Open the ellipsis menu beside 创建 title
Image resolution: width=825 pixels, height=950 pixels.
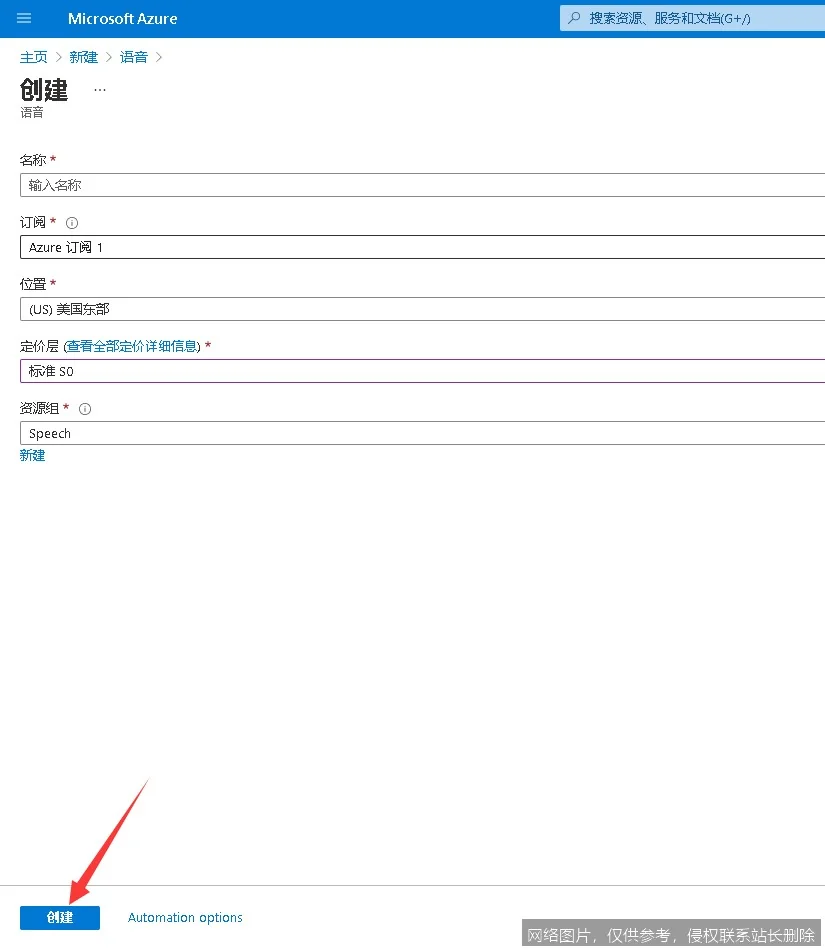click(x=99, y=89)
